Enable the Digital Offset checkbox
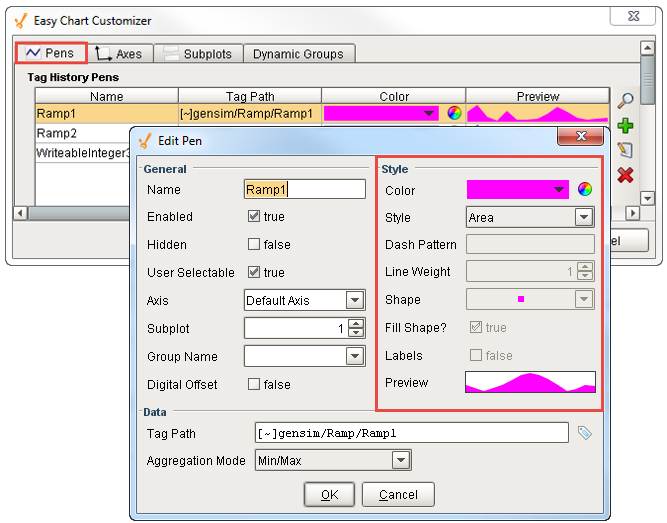The image size is (667, 523). coord(254,385)
